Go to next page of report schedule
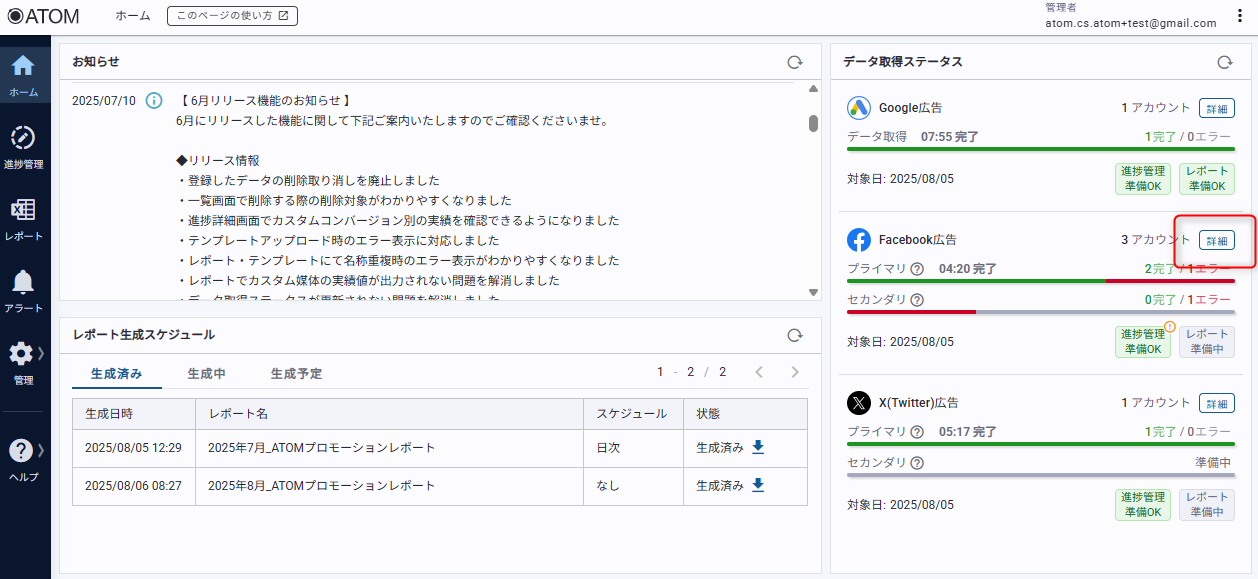Viewport: 1258px width, 579px height. [795, 372]
